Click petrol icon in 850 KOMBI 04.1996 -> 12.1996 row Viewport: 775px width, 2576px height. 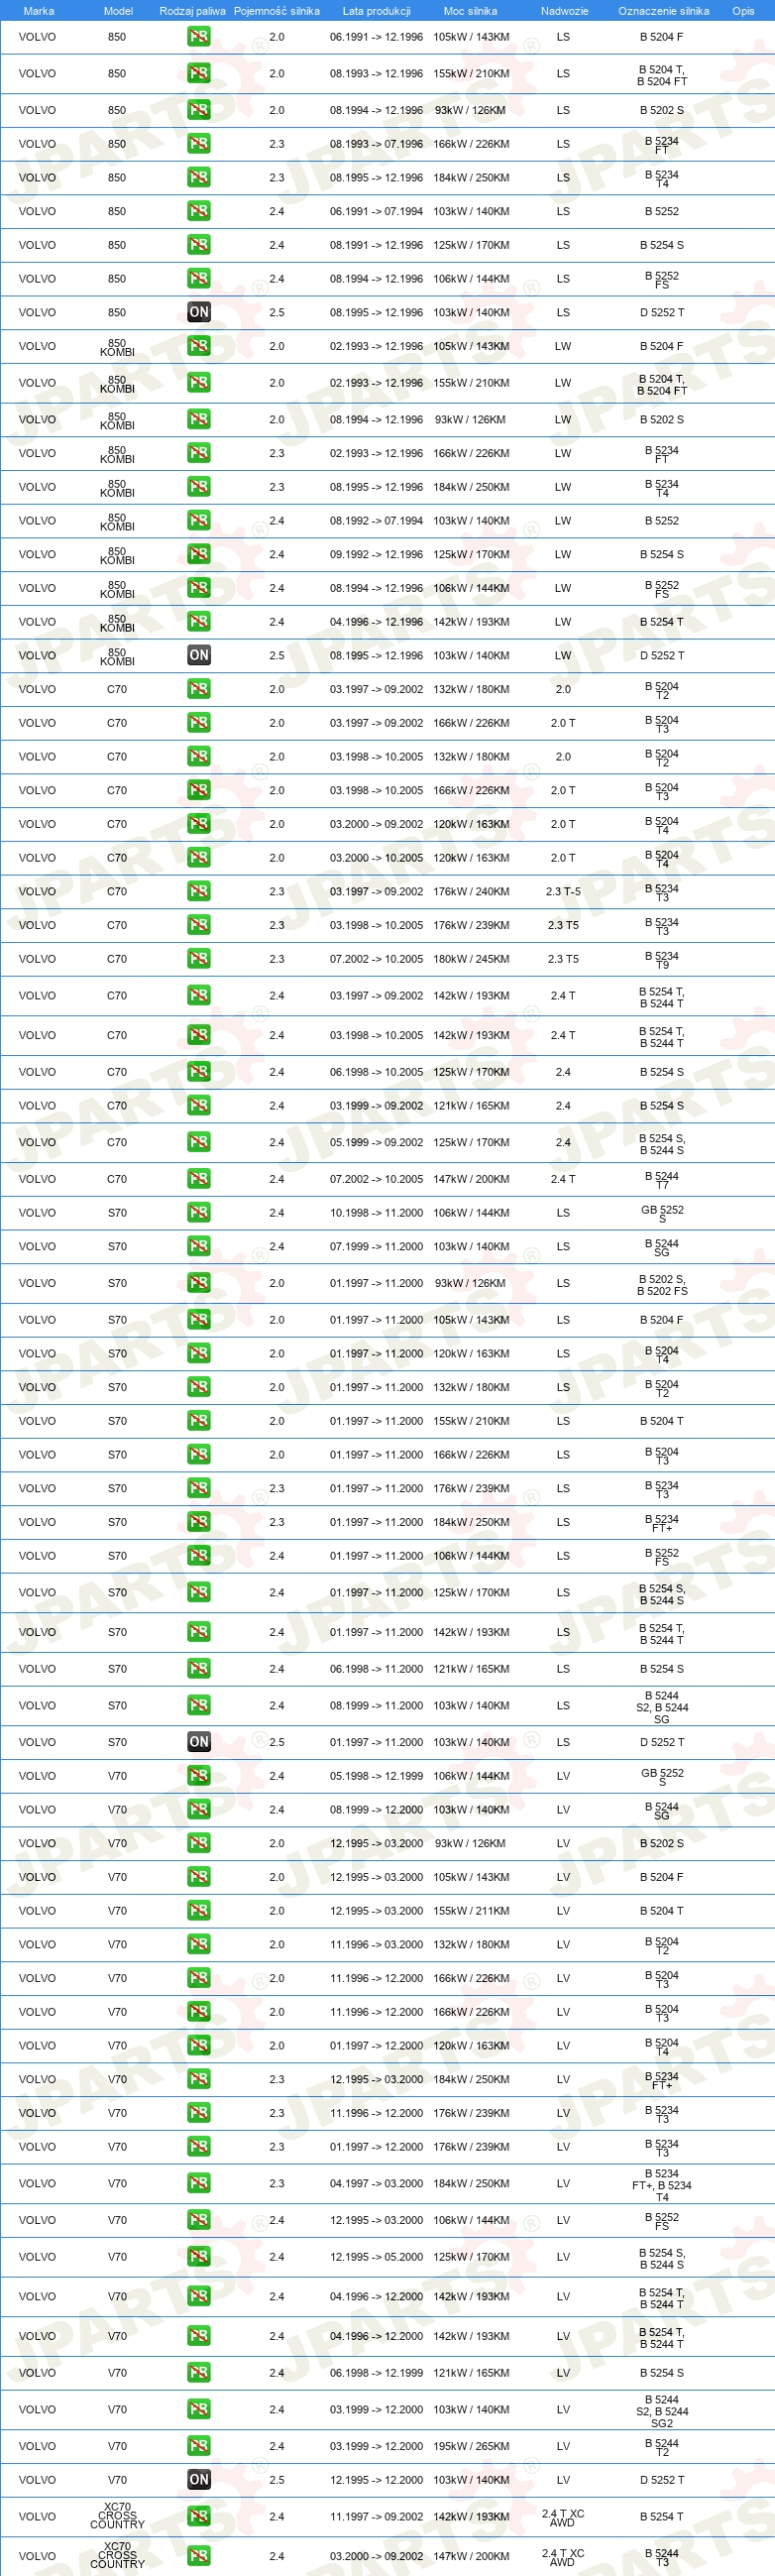coord(199,621)
